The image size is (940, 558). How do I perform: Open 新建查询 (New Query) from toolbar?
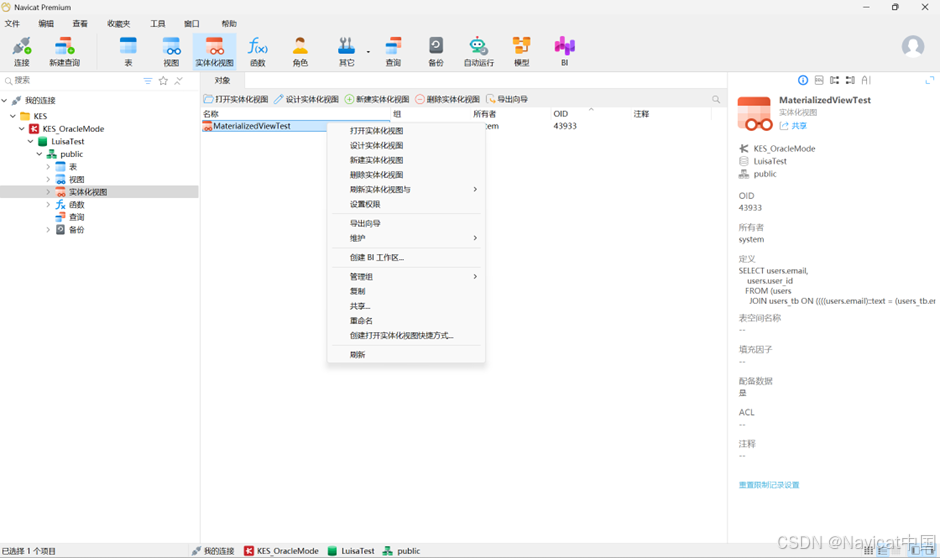64,52
